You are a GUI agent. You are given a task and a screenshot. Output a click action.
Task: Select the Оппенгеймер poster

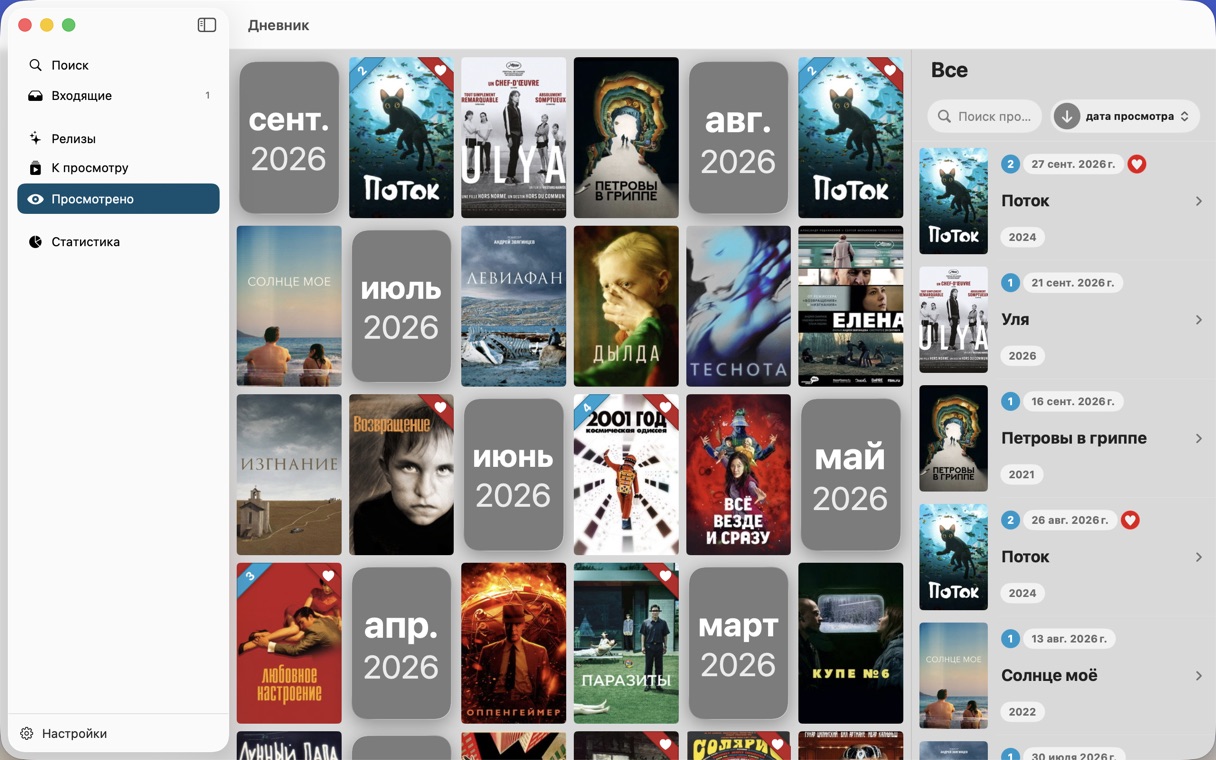click(x=513, y=643)
